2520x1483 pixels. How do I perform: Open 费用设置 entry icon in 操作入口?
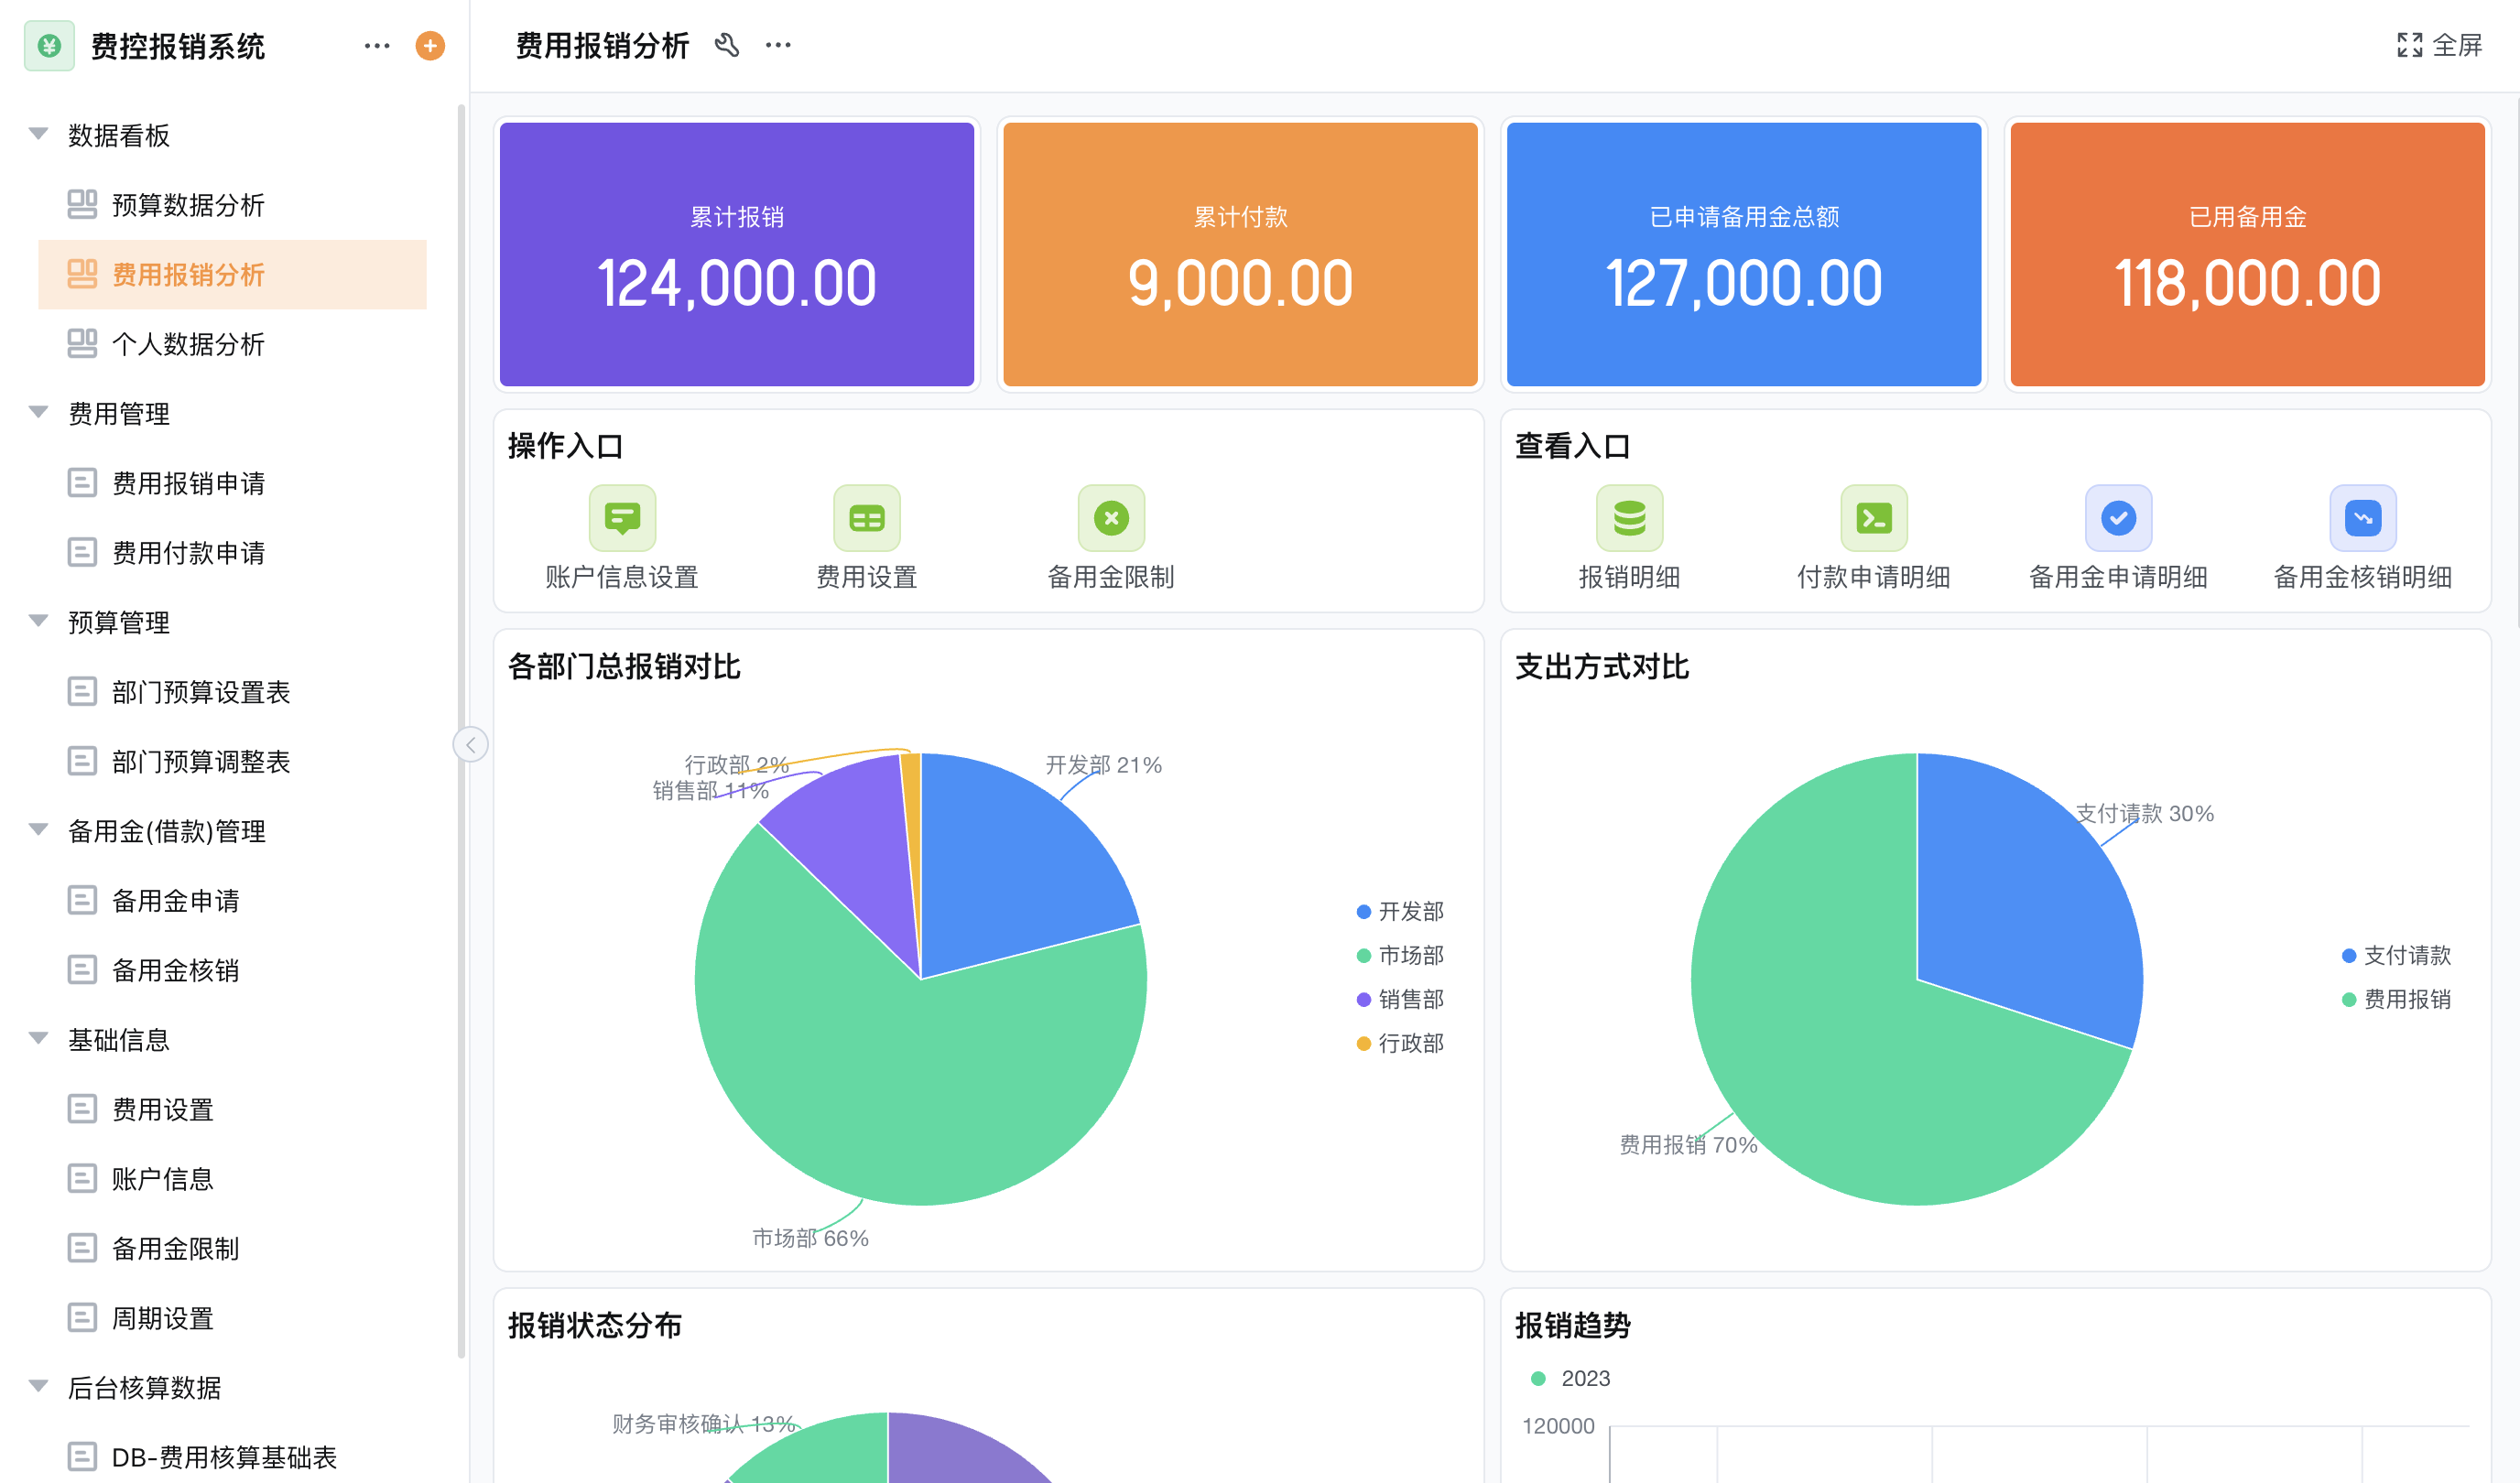click(867, 518)
